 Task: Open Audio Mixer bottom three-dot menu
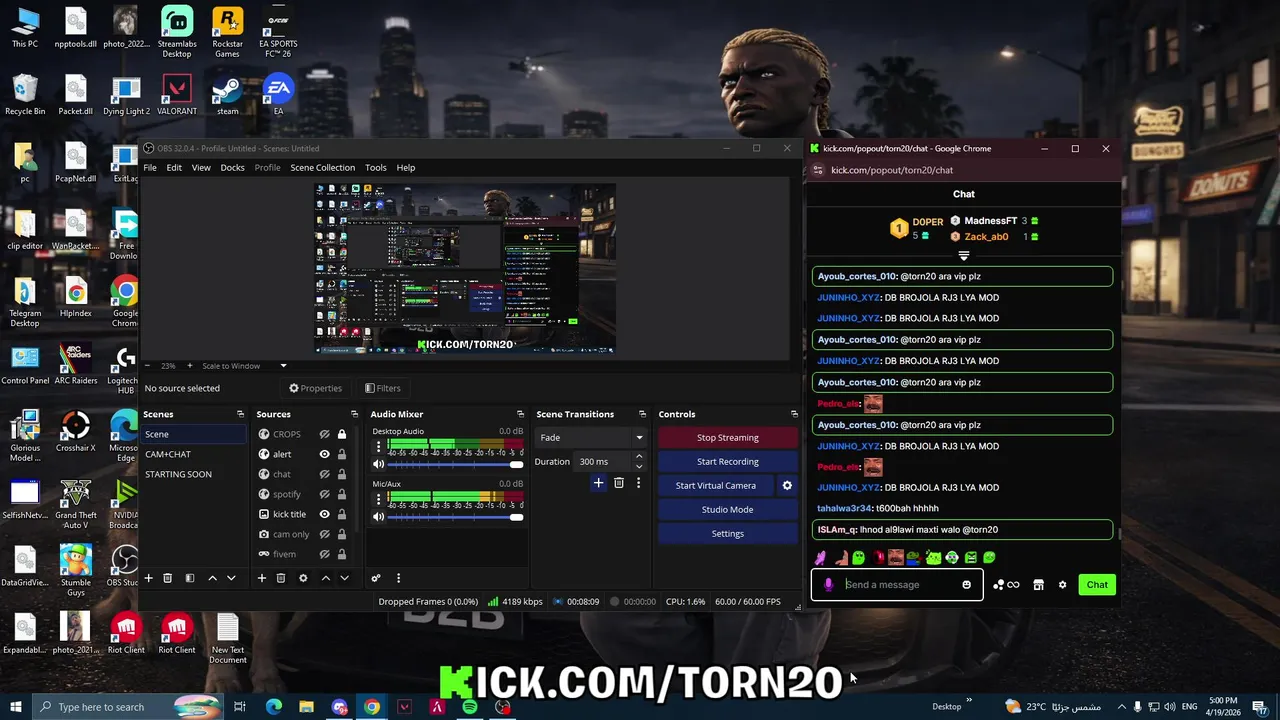click(x=398, y=578)
